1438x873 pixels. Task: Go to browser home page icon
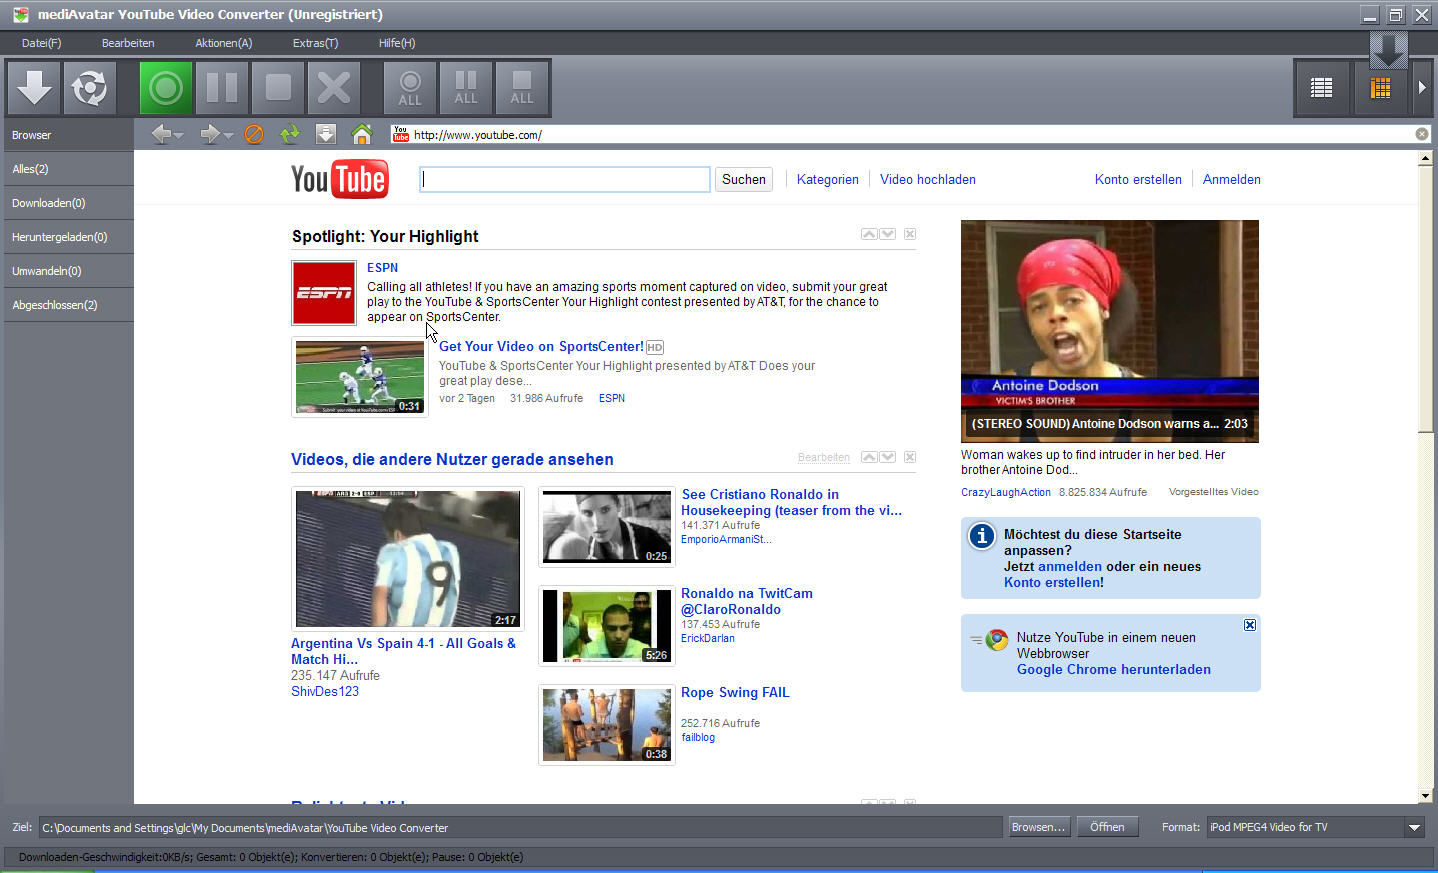[362, 134]
